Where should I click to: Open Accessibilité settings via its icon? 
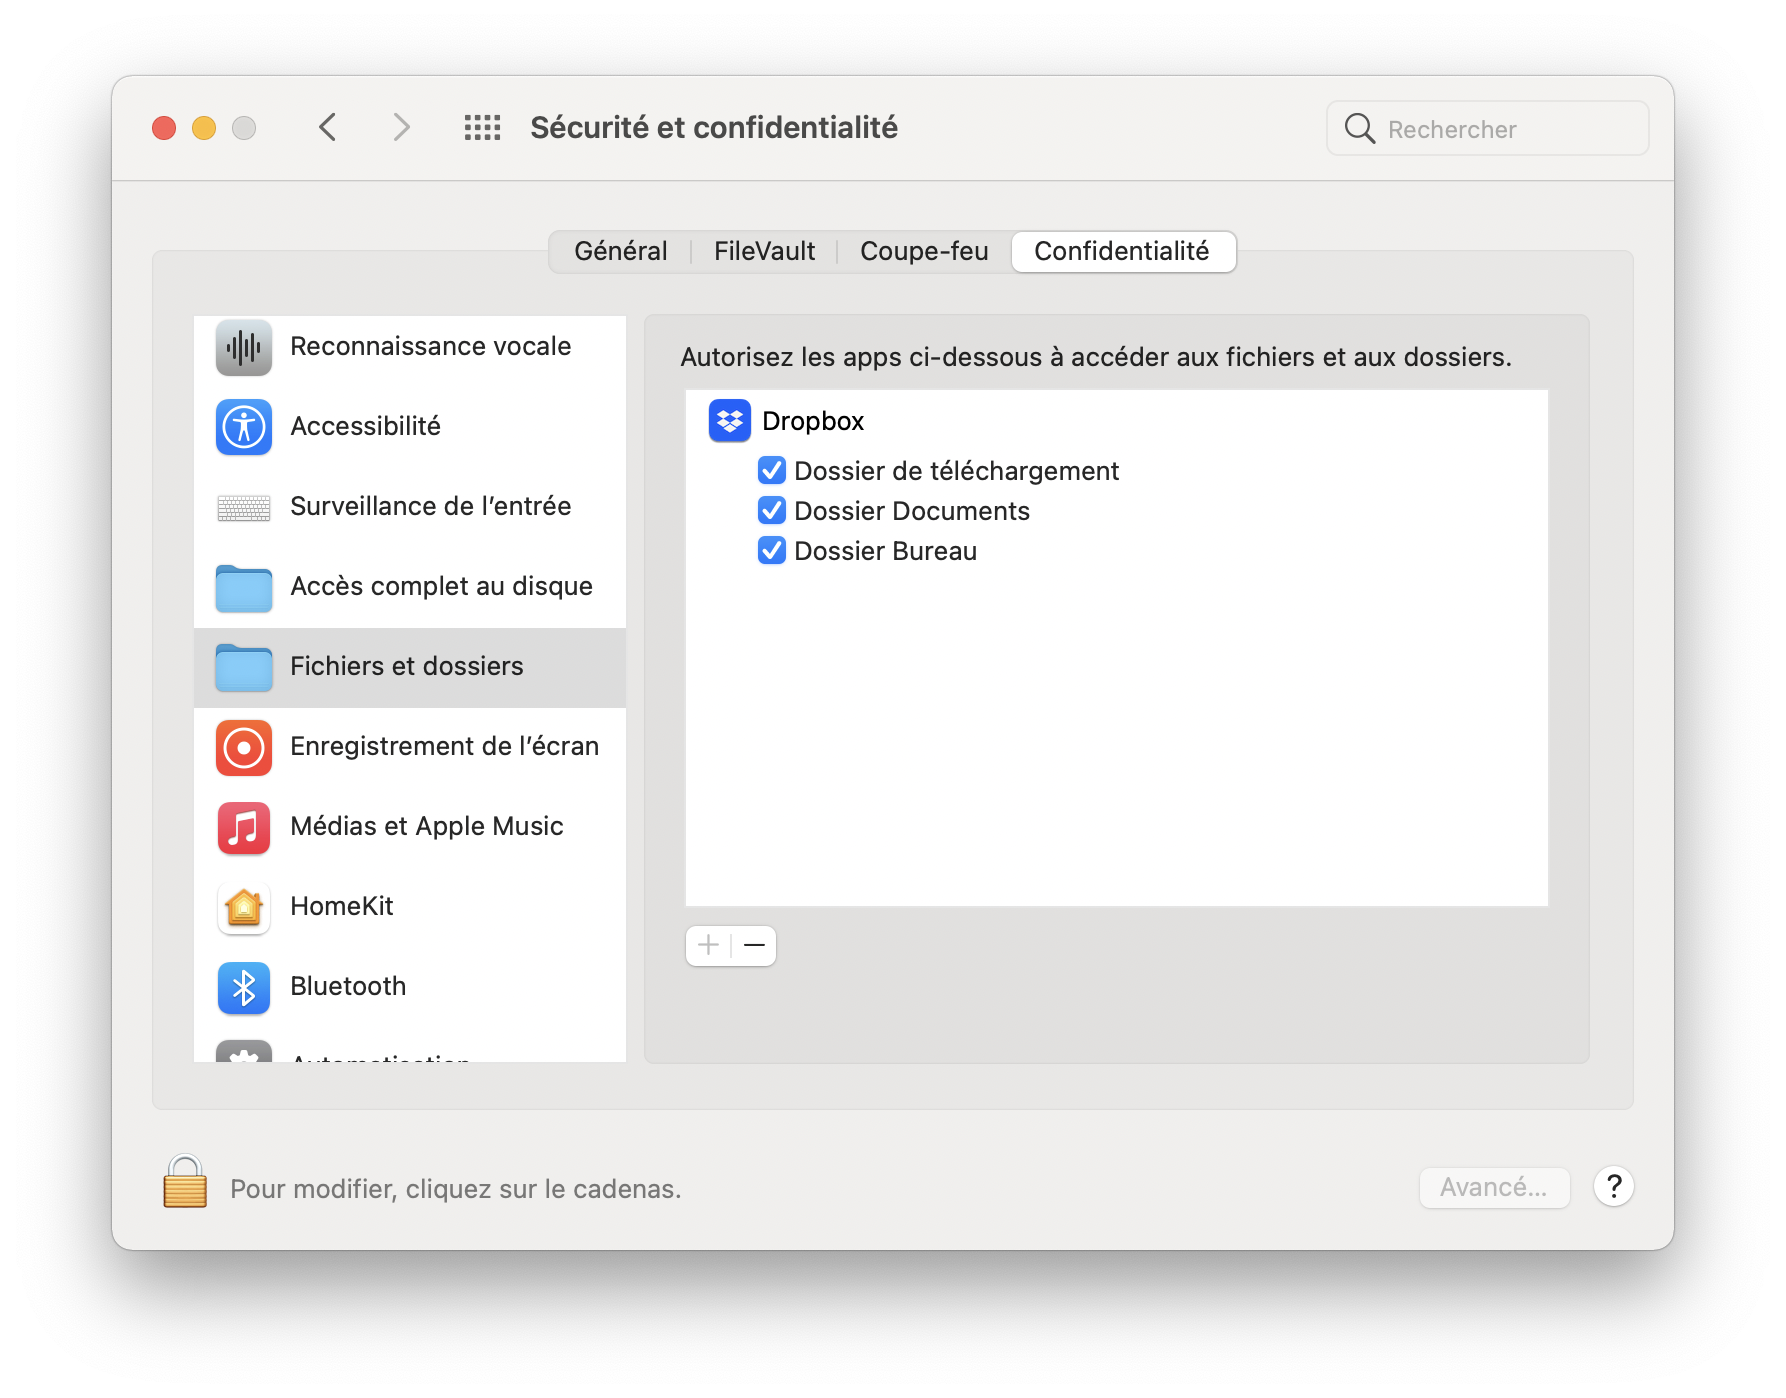[243, 427]
